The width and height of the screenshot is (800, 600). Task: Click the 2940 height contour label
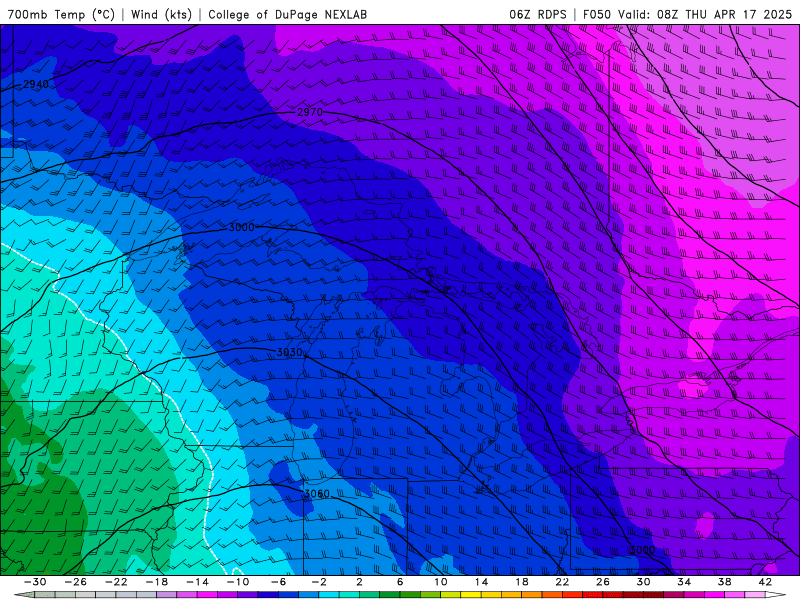click(36, 84)
